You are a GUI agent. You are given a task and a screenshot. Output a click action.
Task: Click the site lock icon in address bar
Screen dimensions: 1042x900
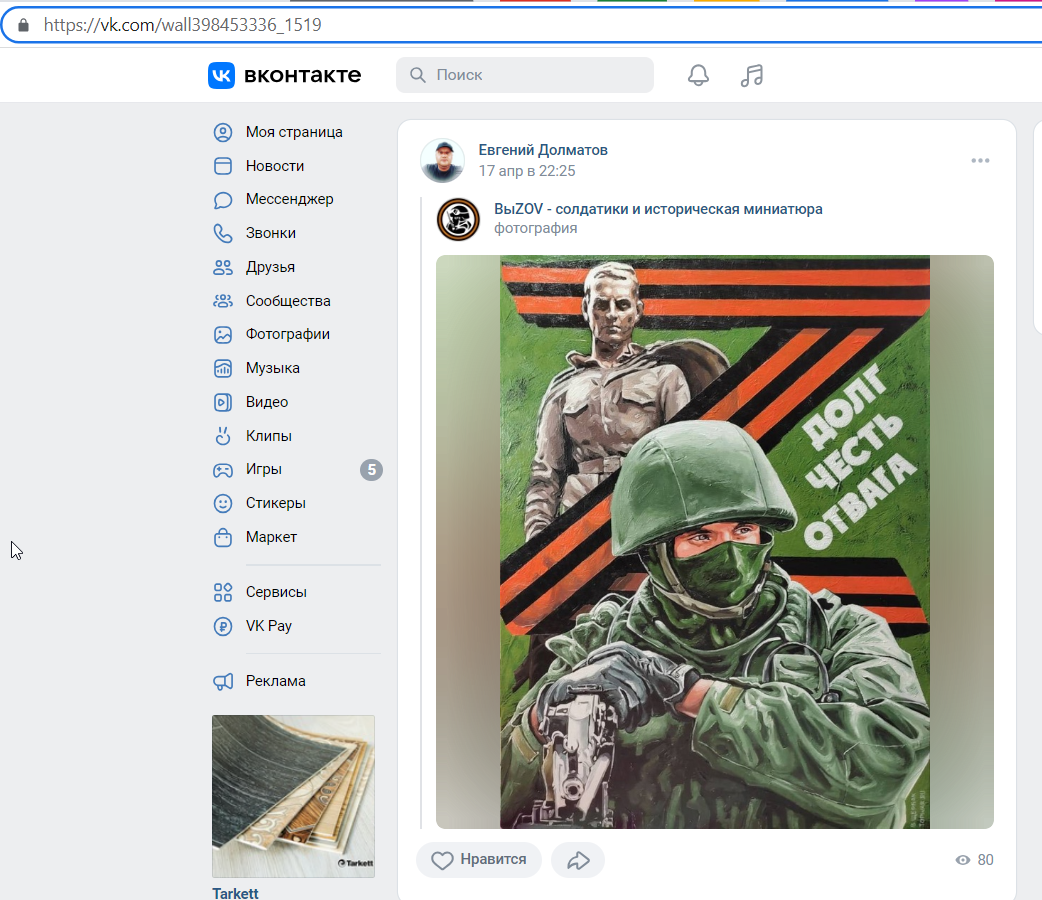[23, 25]
